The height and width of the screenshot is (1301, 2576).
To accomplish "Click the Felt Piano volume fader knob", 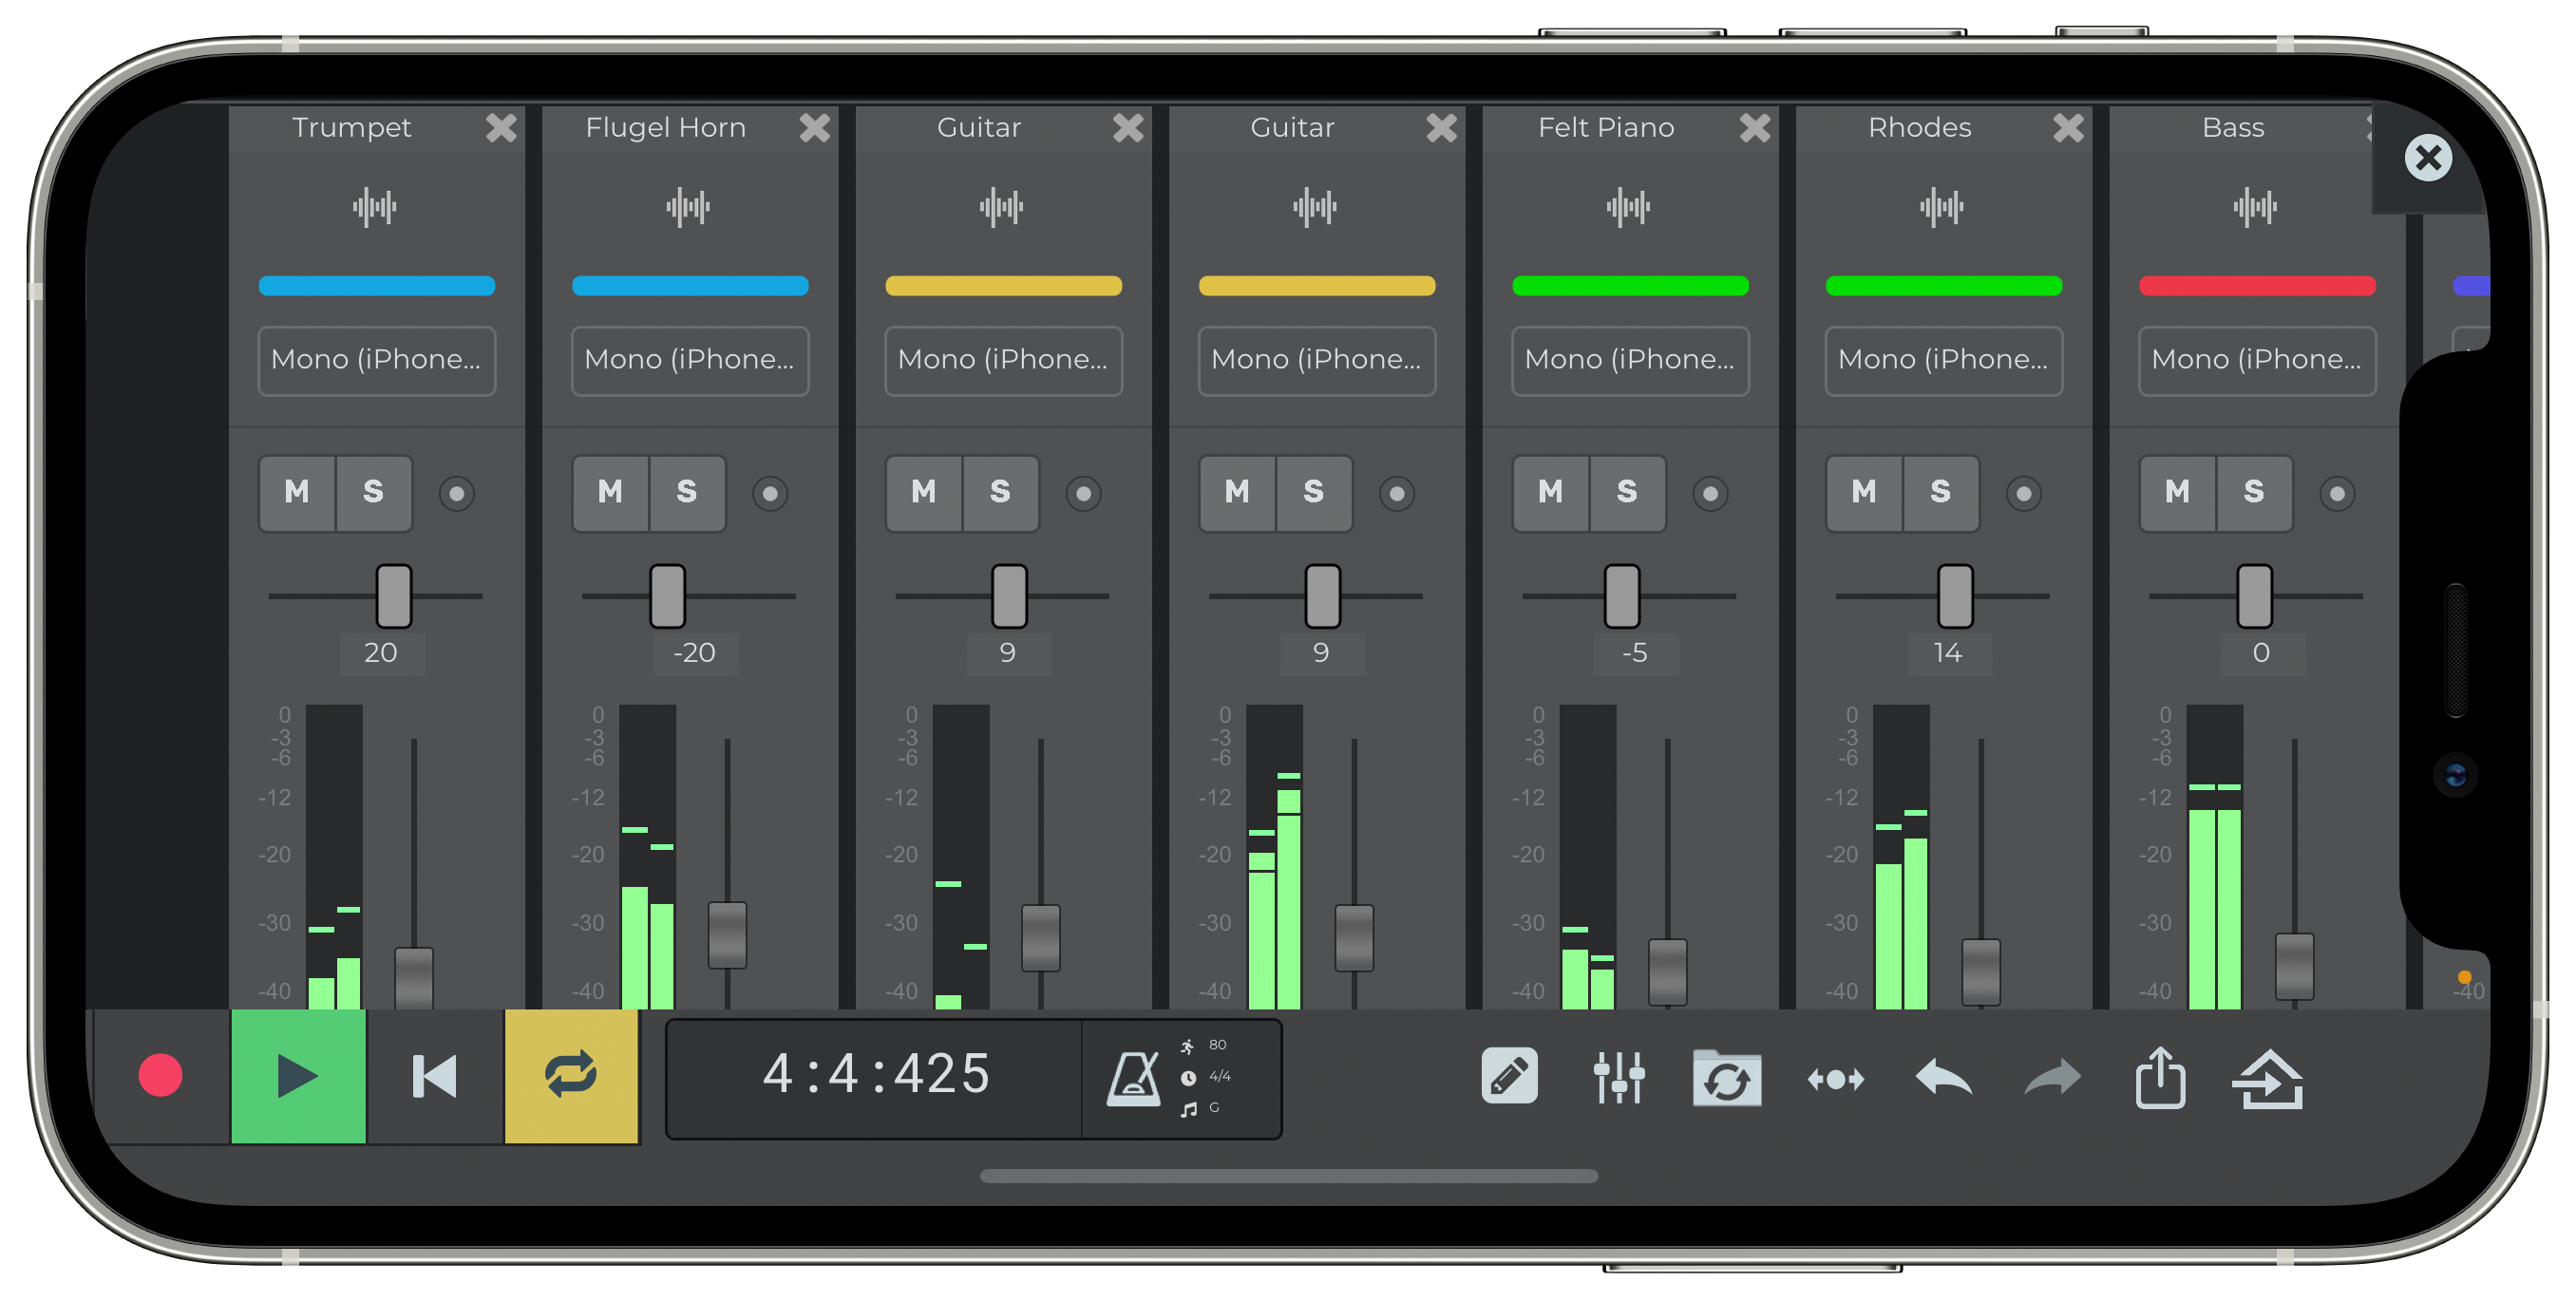I will [x=1667, y=972].
